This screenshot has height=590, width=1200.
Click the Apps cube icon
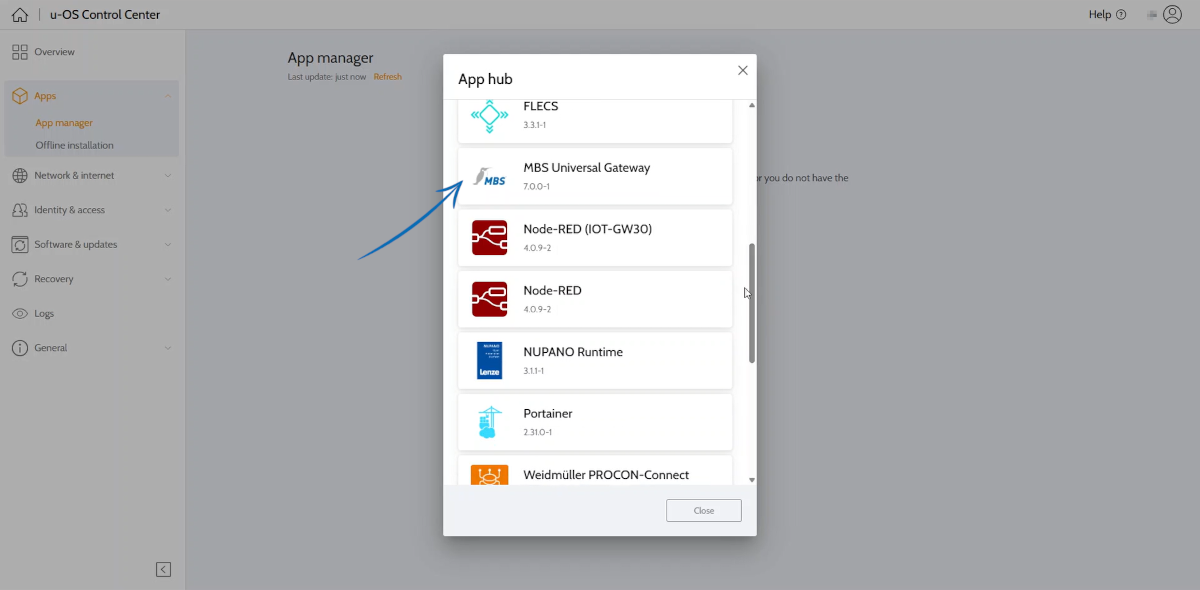20,96
